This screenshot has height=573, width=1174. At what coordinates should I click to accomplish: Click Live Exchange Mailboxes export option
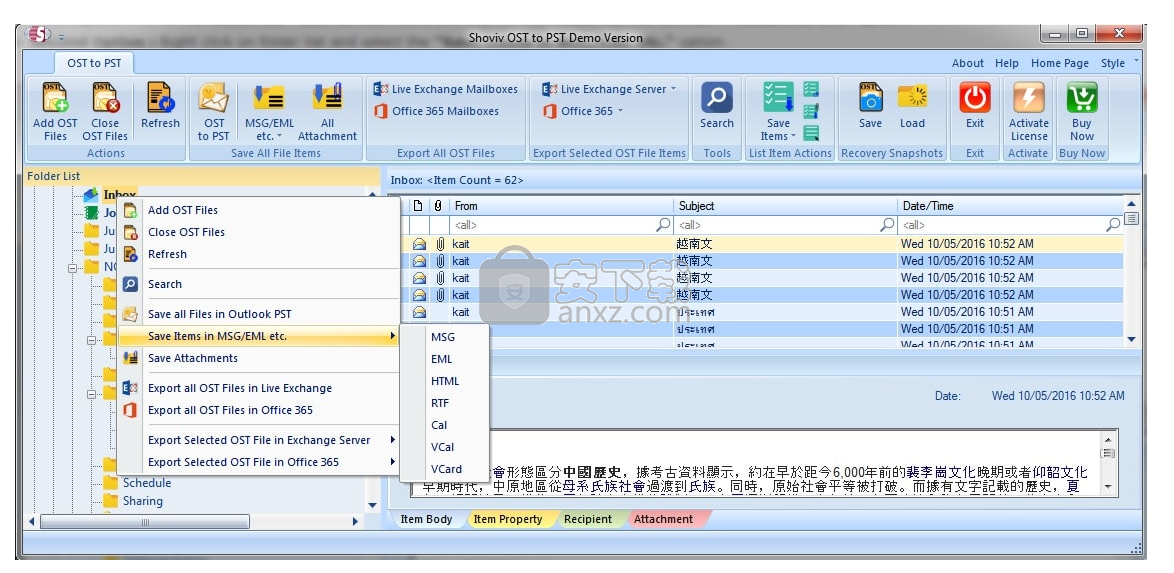[x=445, y=89]
